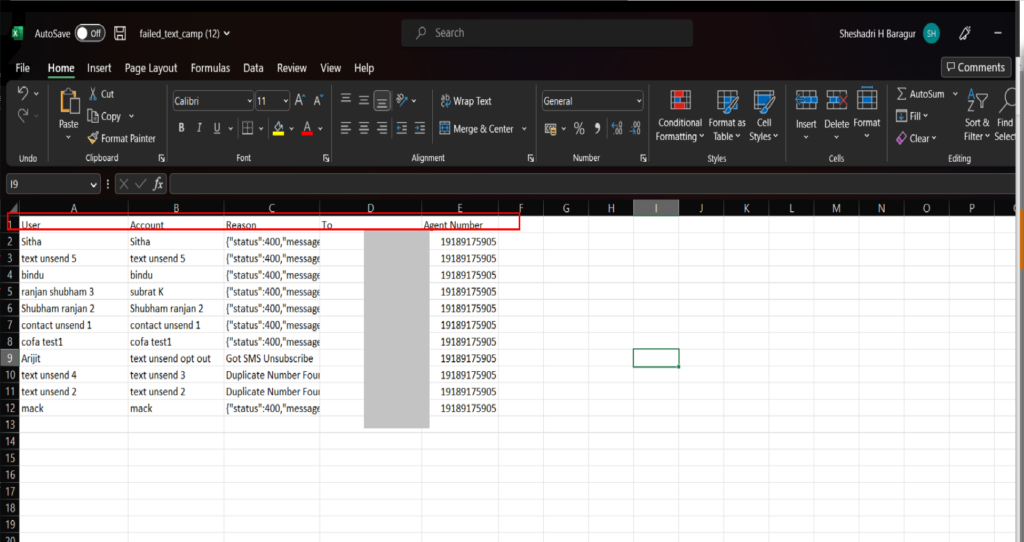Click the Decrease Decimal icon
The image size is (1024, 542).
pos(635,129)
